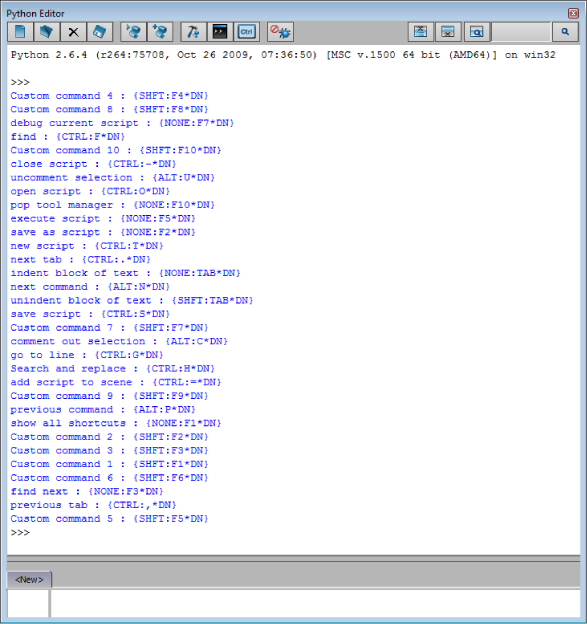Click the new script icon

tap(20, 32)
